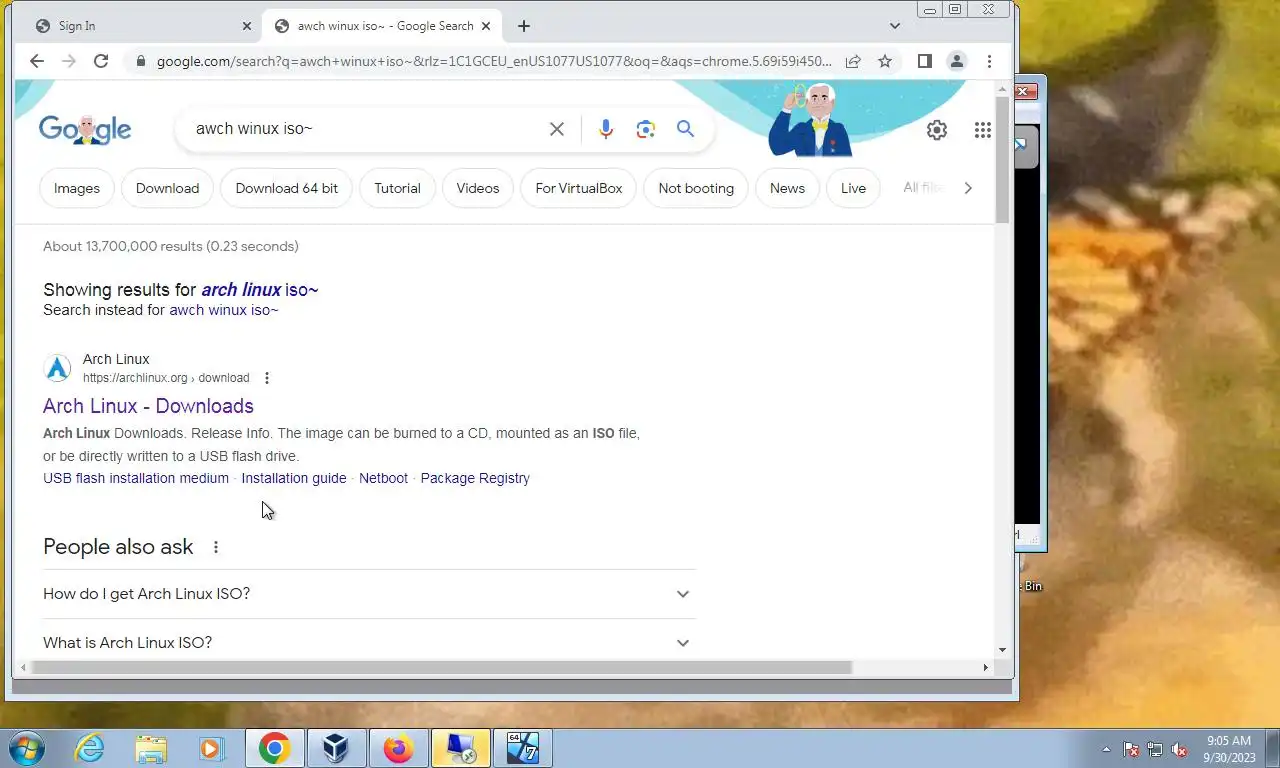Show hidden tray icons arrow

tap(1106, 749)
